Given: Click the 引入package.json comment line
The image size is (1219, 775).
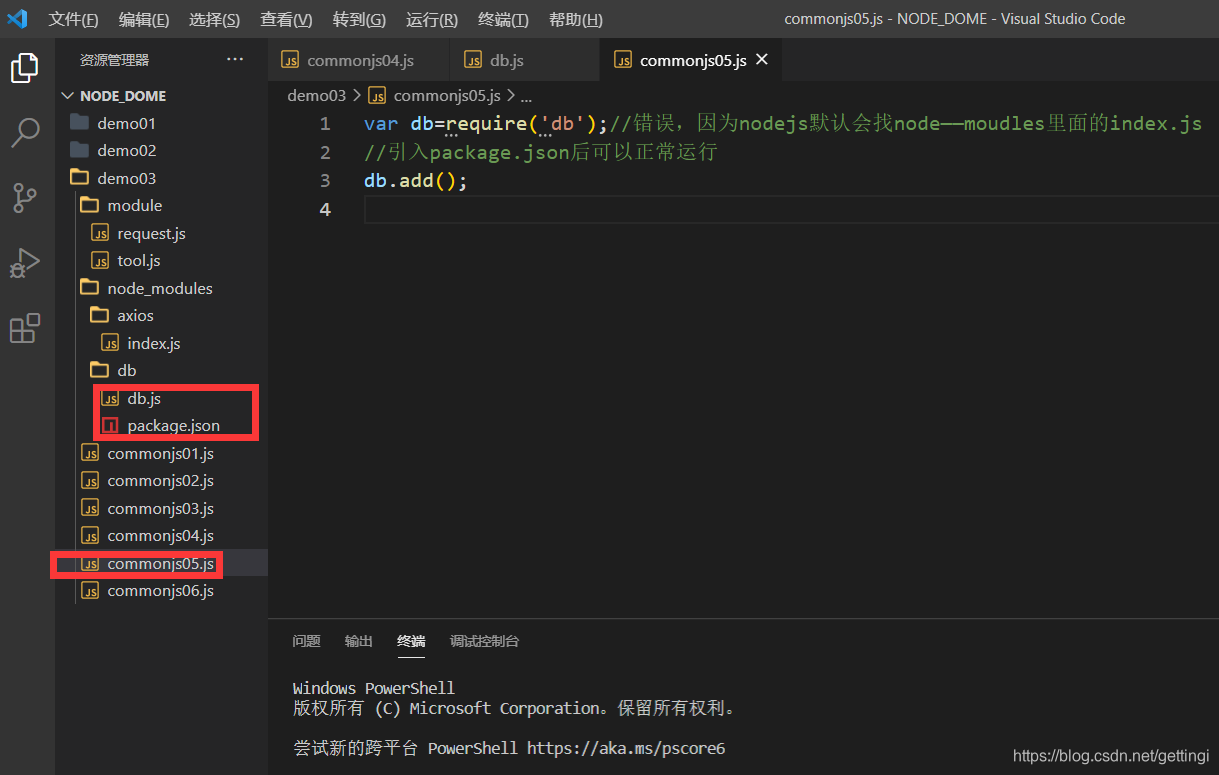Looking at the screenshot, I should [x=541, y=153].
